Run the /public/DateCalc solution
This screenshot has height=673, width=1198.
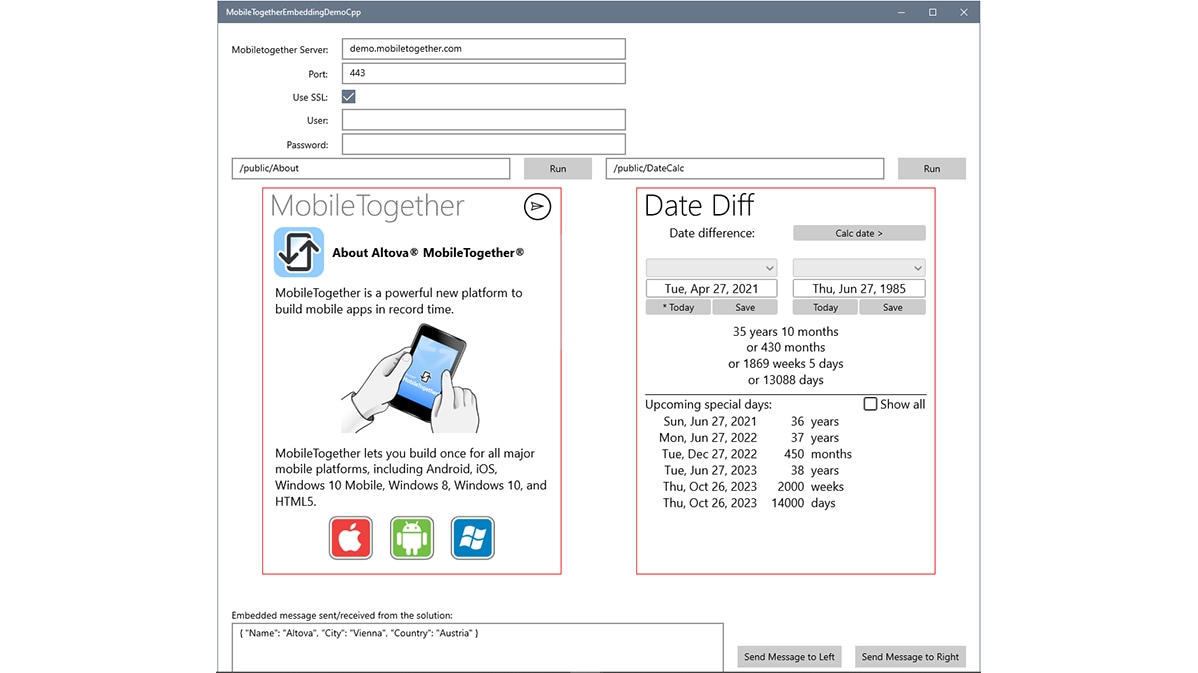(x=931, y=169)
